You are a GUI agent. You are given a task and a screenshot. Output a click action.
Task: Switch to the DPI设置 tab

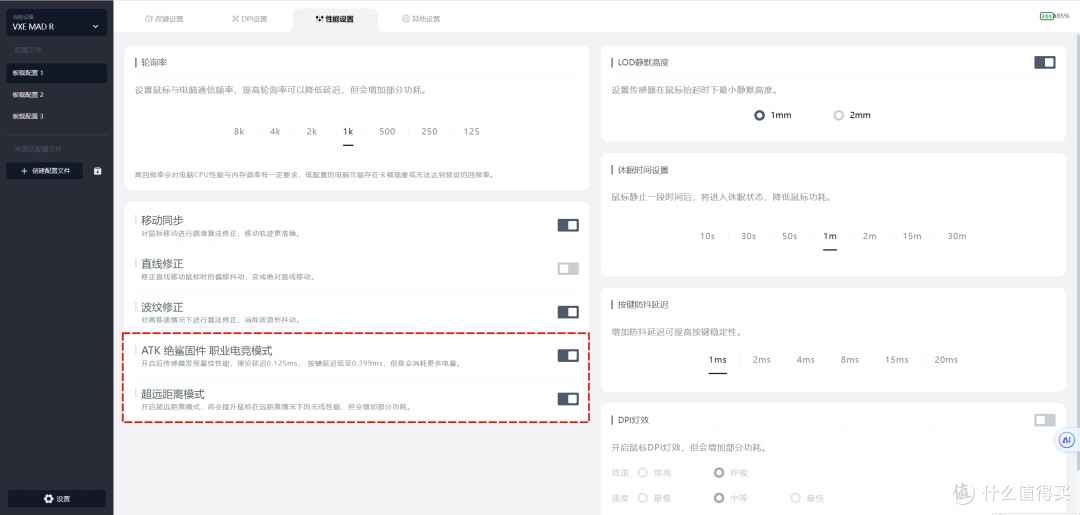tap(249, 19)
